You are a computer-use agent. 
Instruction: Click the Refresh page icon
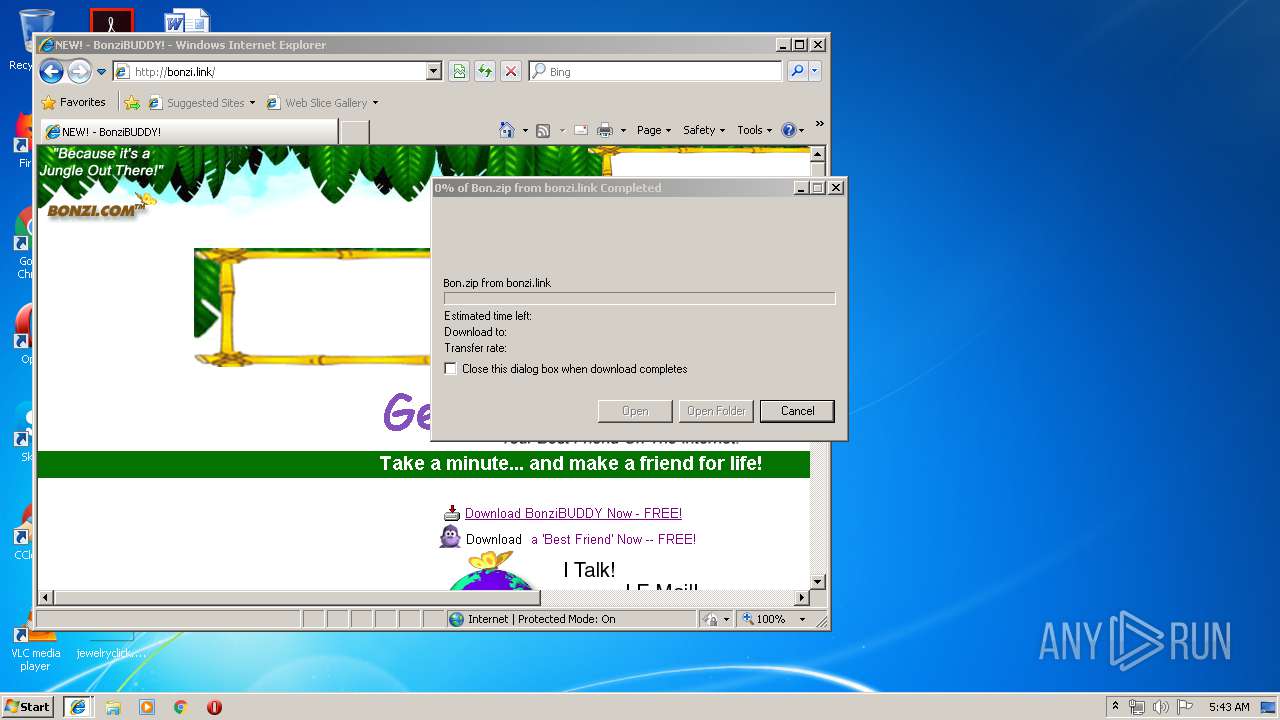[485, 71]
